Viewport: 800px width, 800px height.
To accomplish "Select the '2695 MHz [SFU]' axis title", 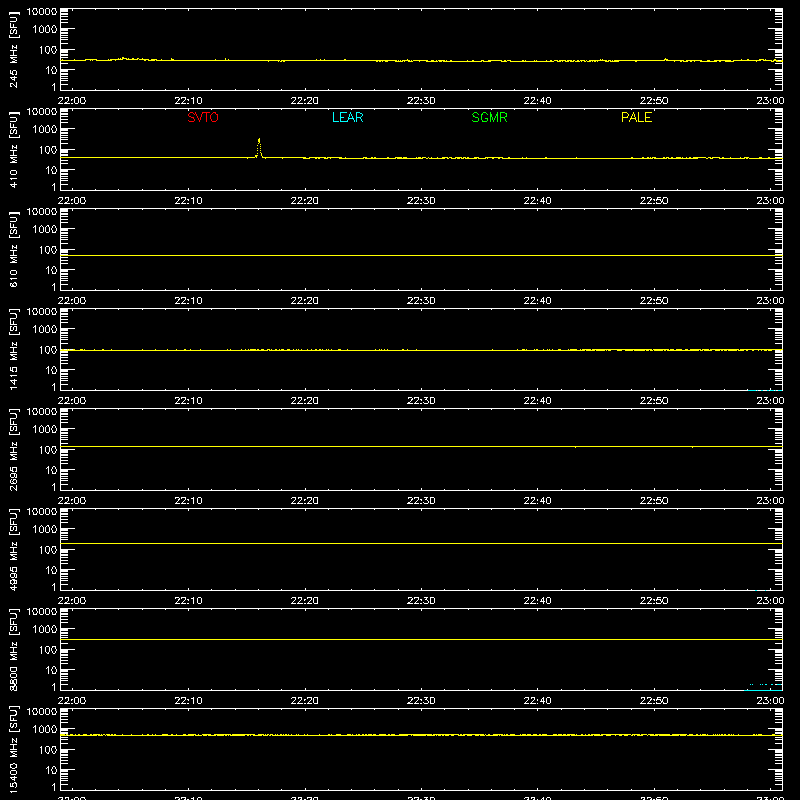I will click(x=13, y=449).
